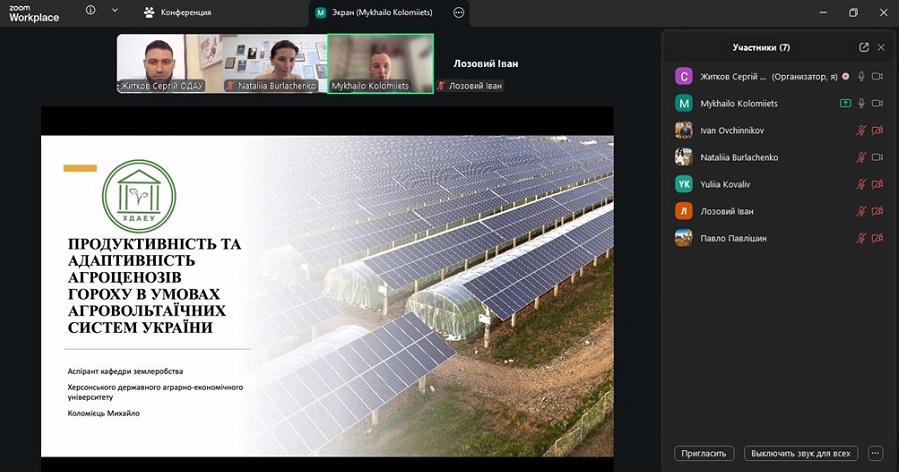Screen dimensions: 899x472
Task: Click Nataliia Burlachenko's camera icon
Action: 877,157
